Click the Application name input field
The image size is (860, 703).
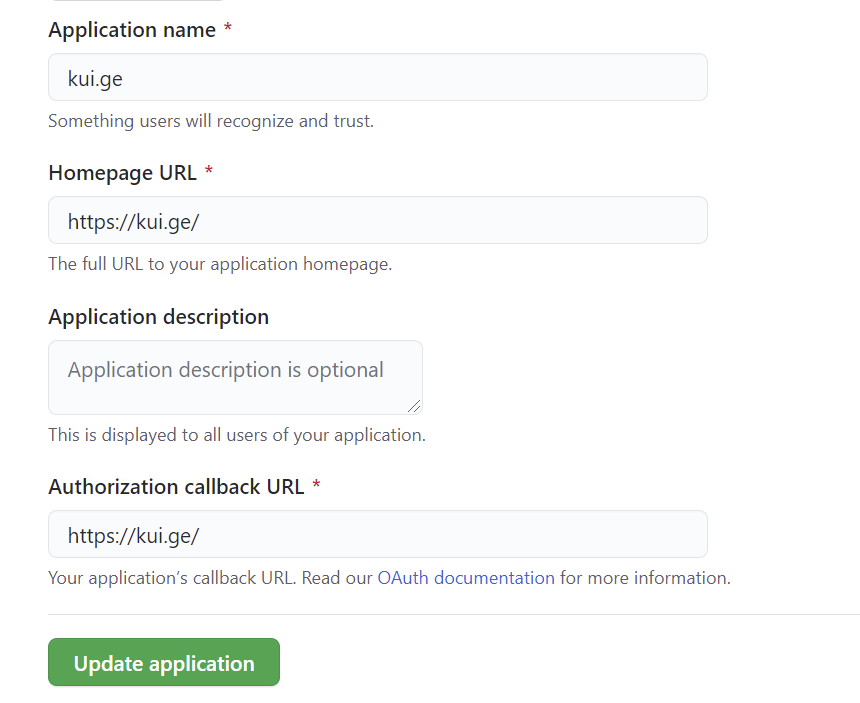[377, 78]
